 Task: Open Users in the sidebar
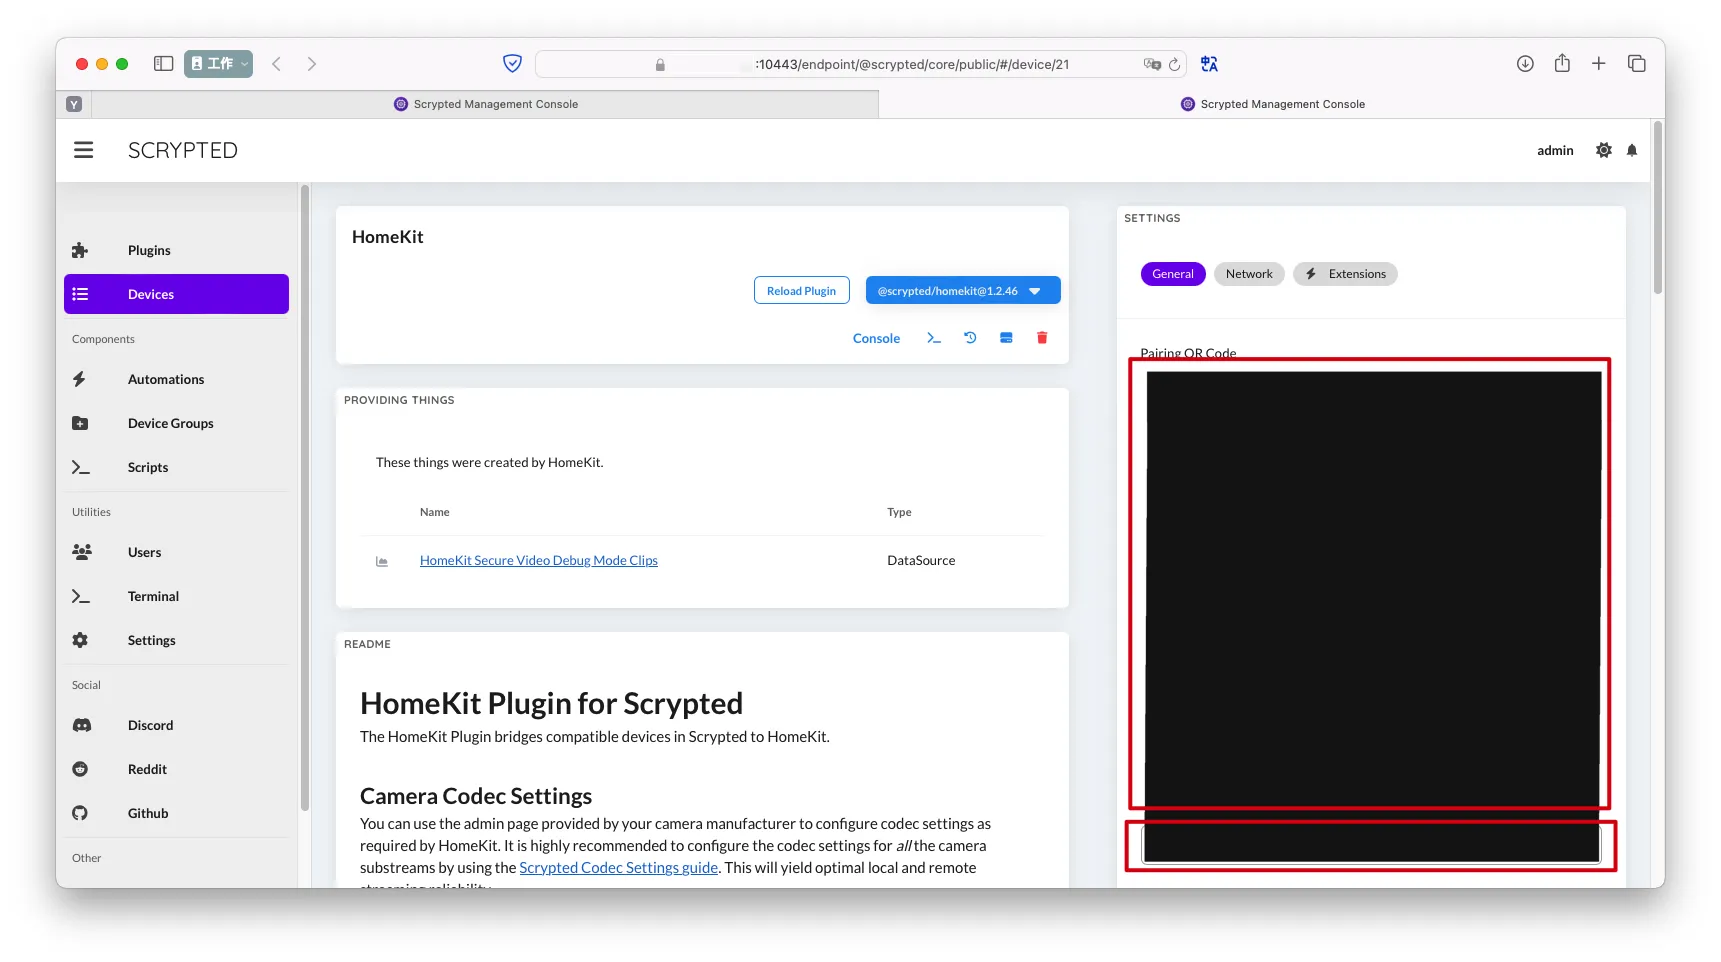point(176,552)
